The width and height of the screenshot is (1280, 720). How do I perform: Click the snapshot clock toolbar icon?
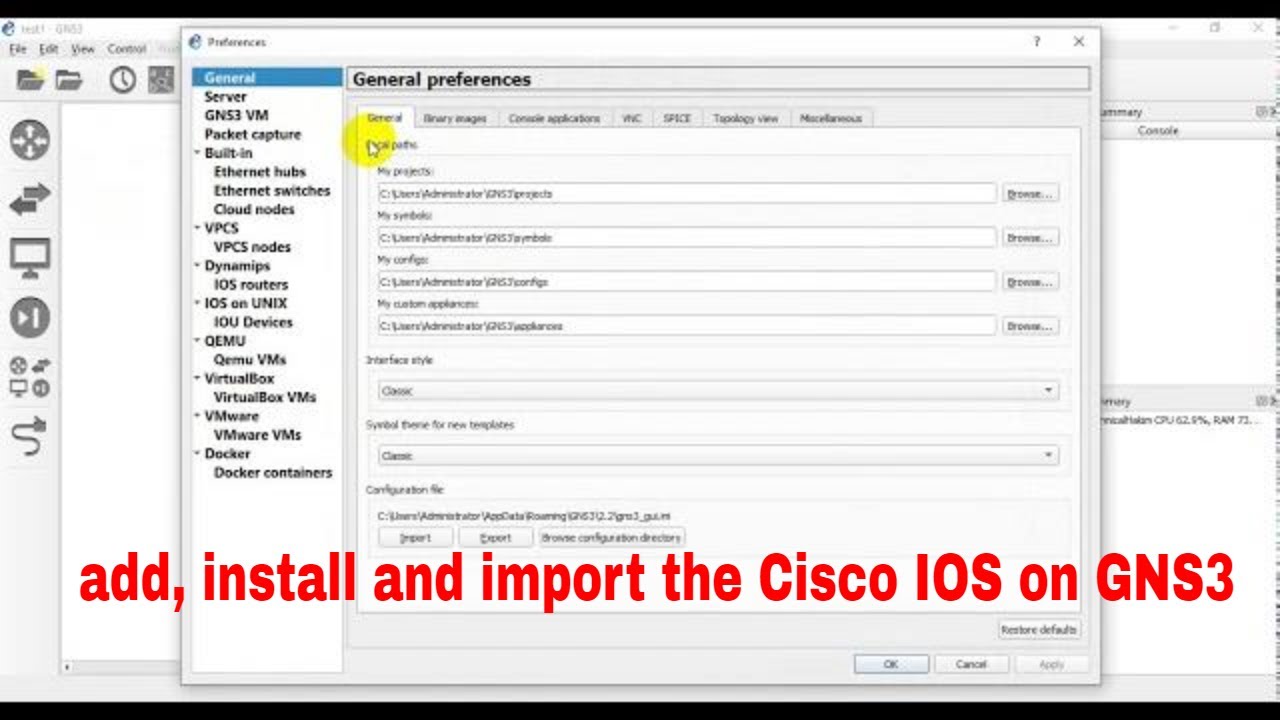point(123,80)
